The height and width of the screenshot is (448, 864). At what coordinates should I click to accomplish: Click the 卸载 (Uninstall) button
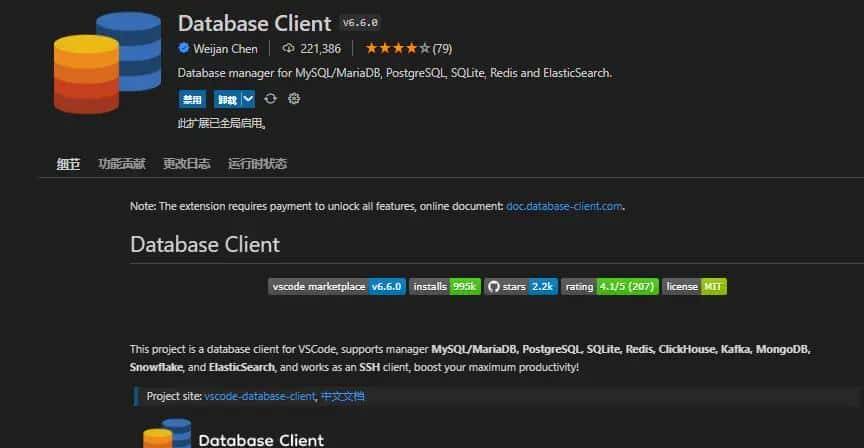point(226,99)
